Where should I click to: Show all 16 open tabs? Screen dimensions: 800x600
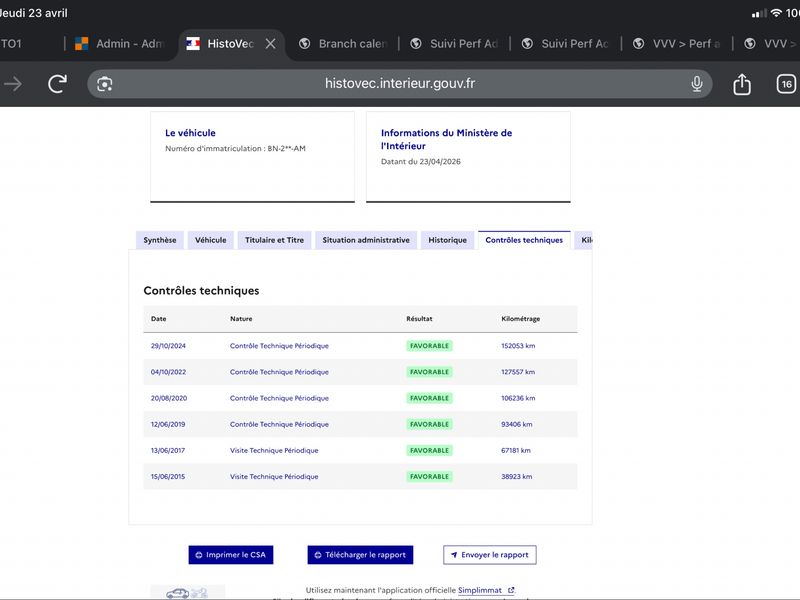point(786,84)
